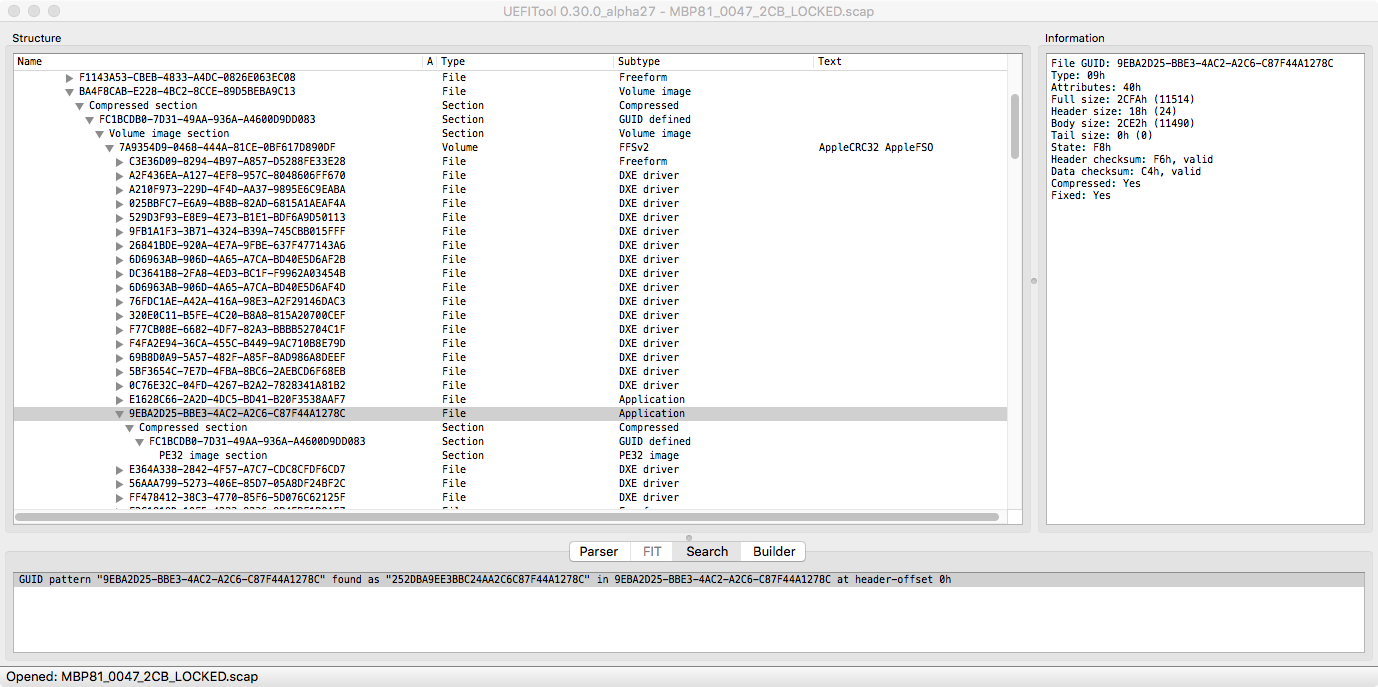Sort tree by Subtype column header

pyautogui.click(x=714, y=62)
